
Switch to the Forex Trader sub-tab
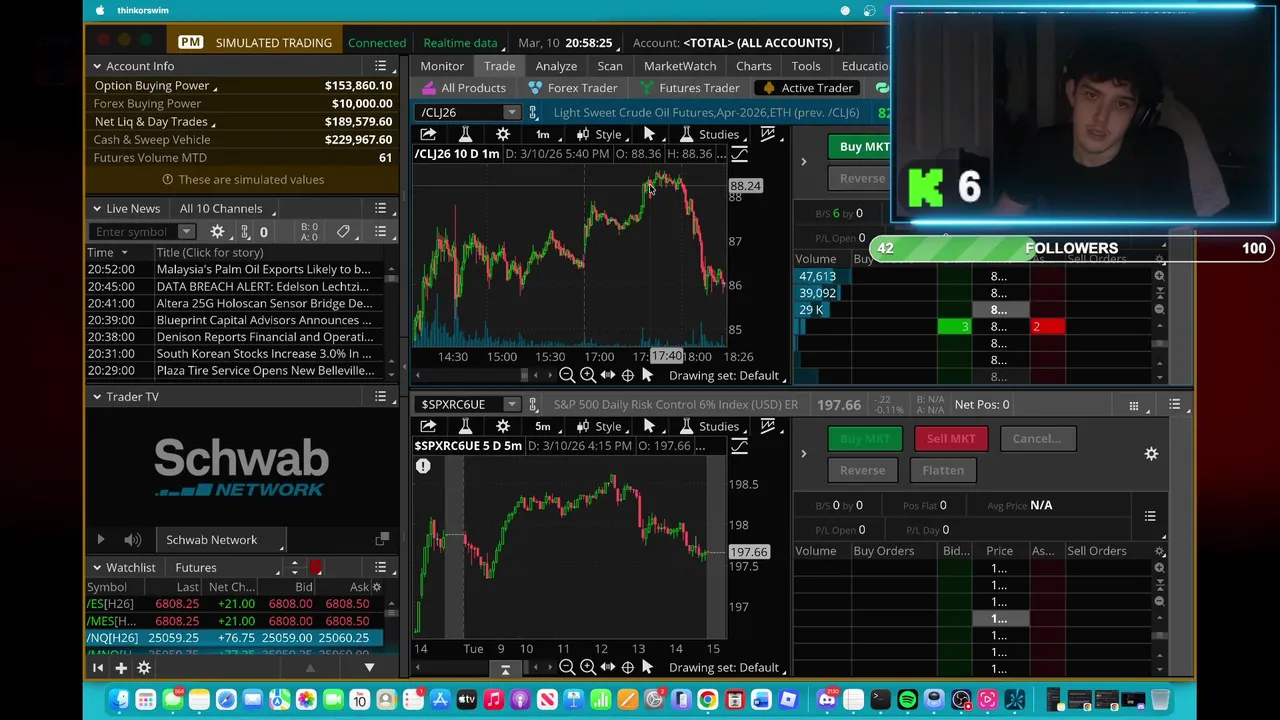point(572,88)
